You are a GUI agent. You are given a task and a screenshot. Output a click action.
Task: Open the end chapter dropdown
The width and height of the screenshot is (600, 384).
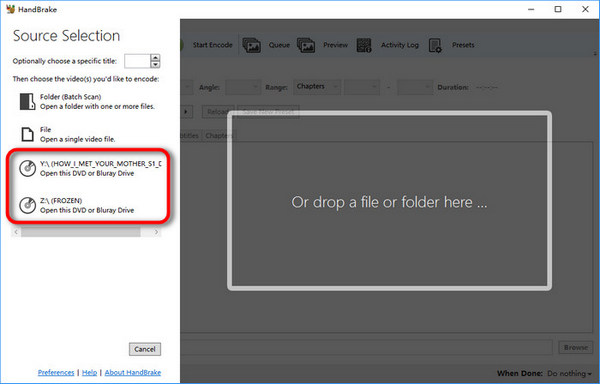(415, 87)
